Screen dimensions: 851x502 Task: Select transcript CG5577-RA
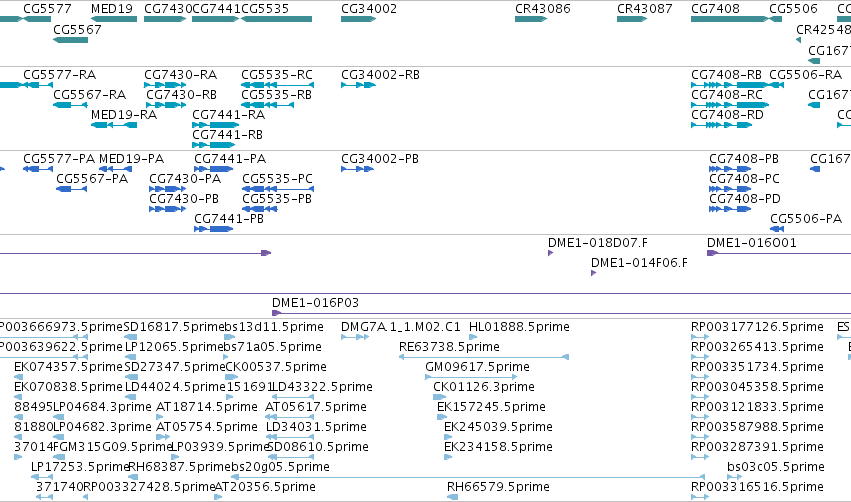pos(38,85)
